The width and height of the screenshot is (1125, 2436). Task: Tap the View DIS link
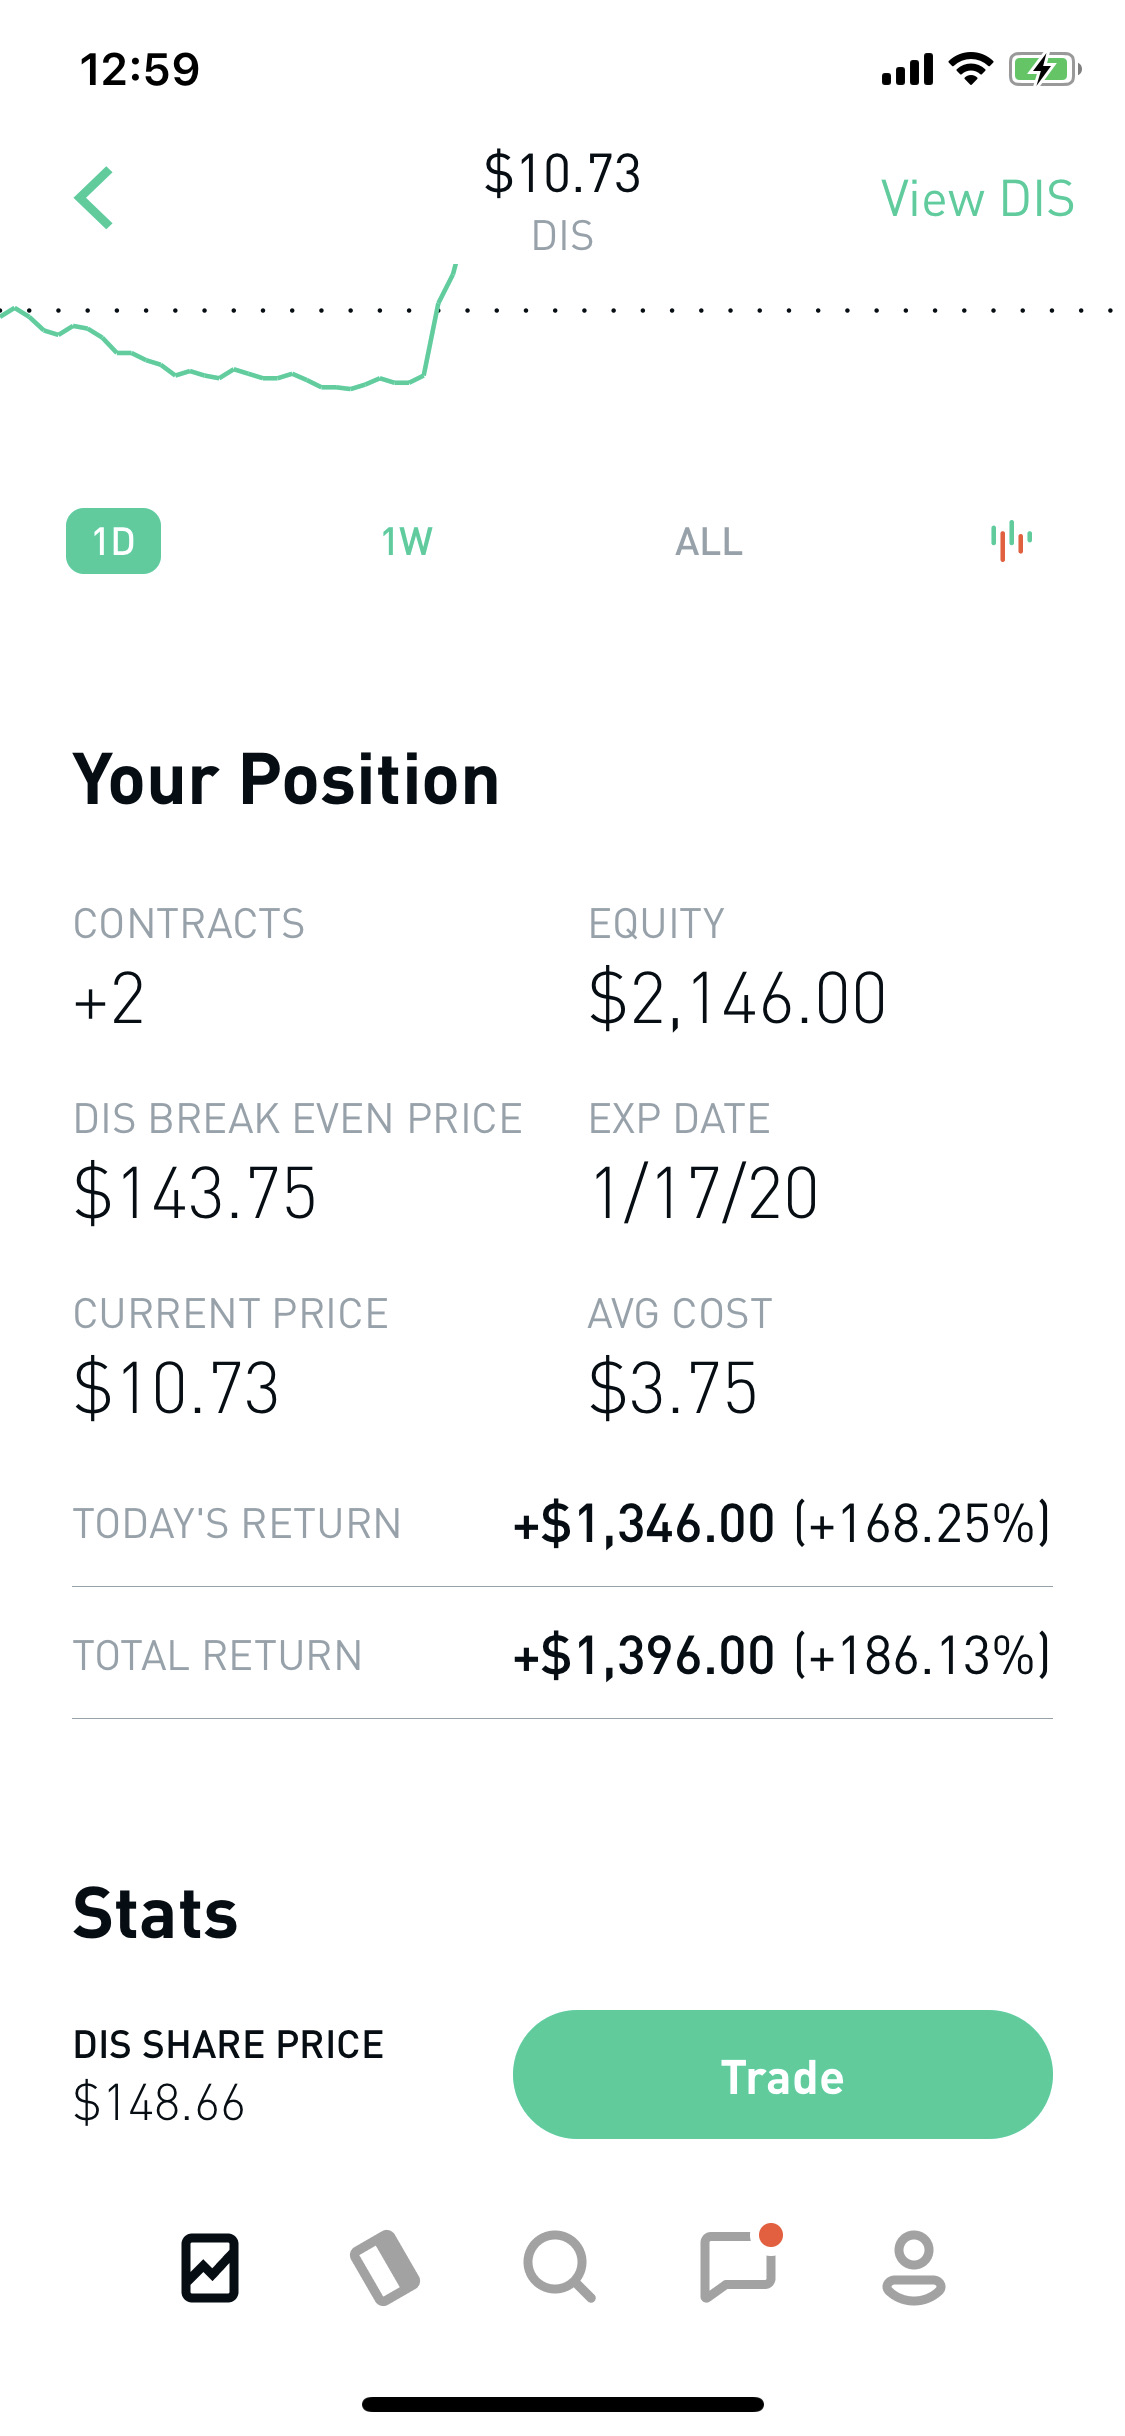tap(977, 198)
